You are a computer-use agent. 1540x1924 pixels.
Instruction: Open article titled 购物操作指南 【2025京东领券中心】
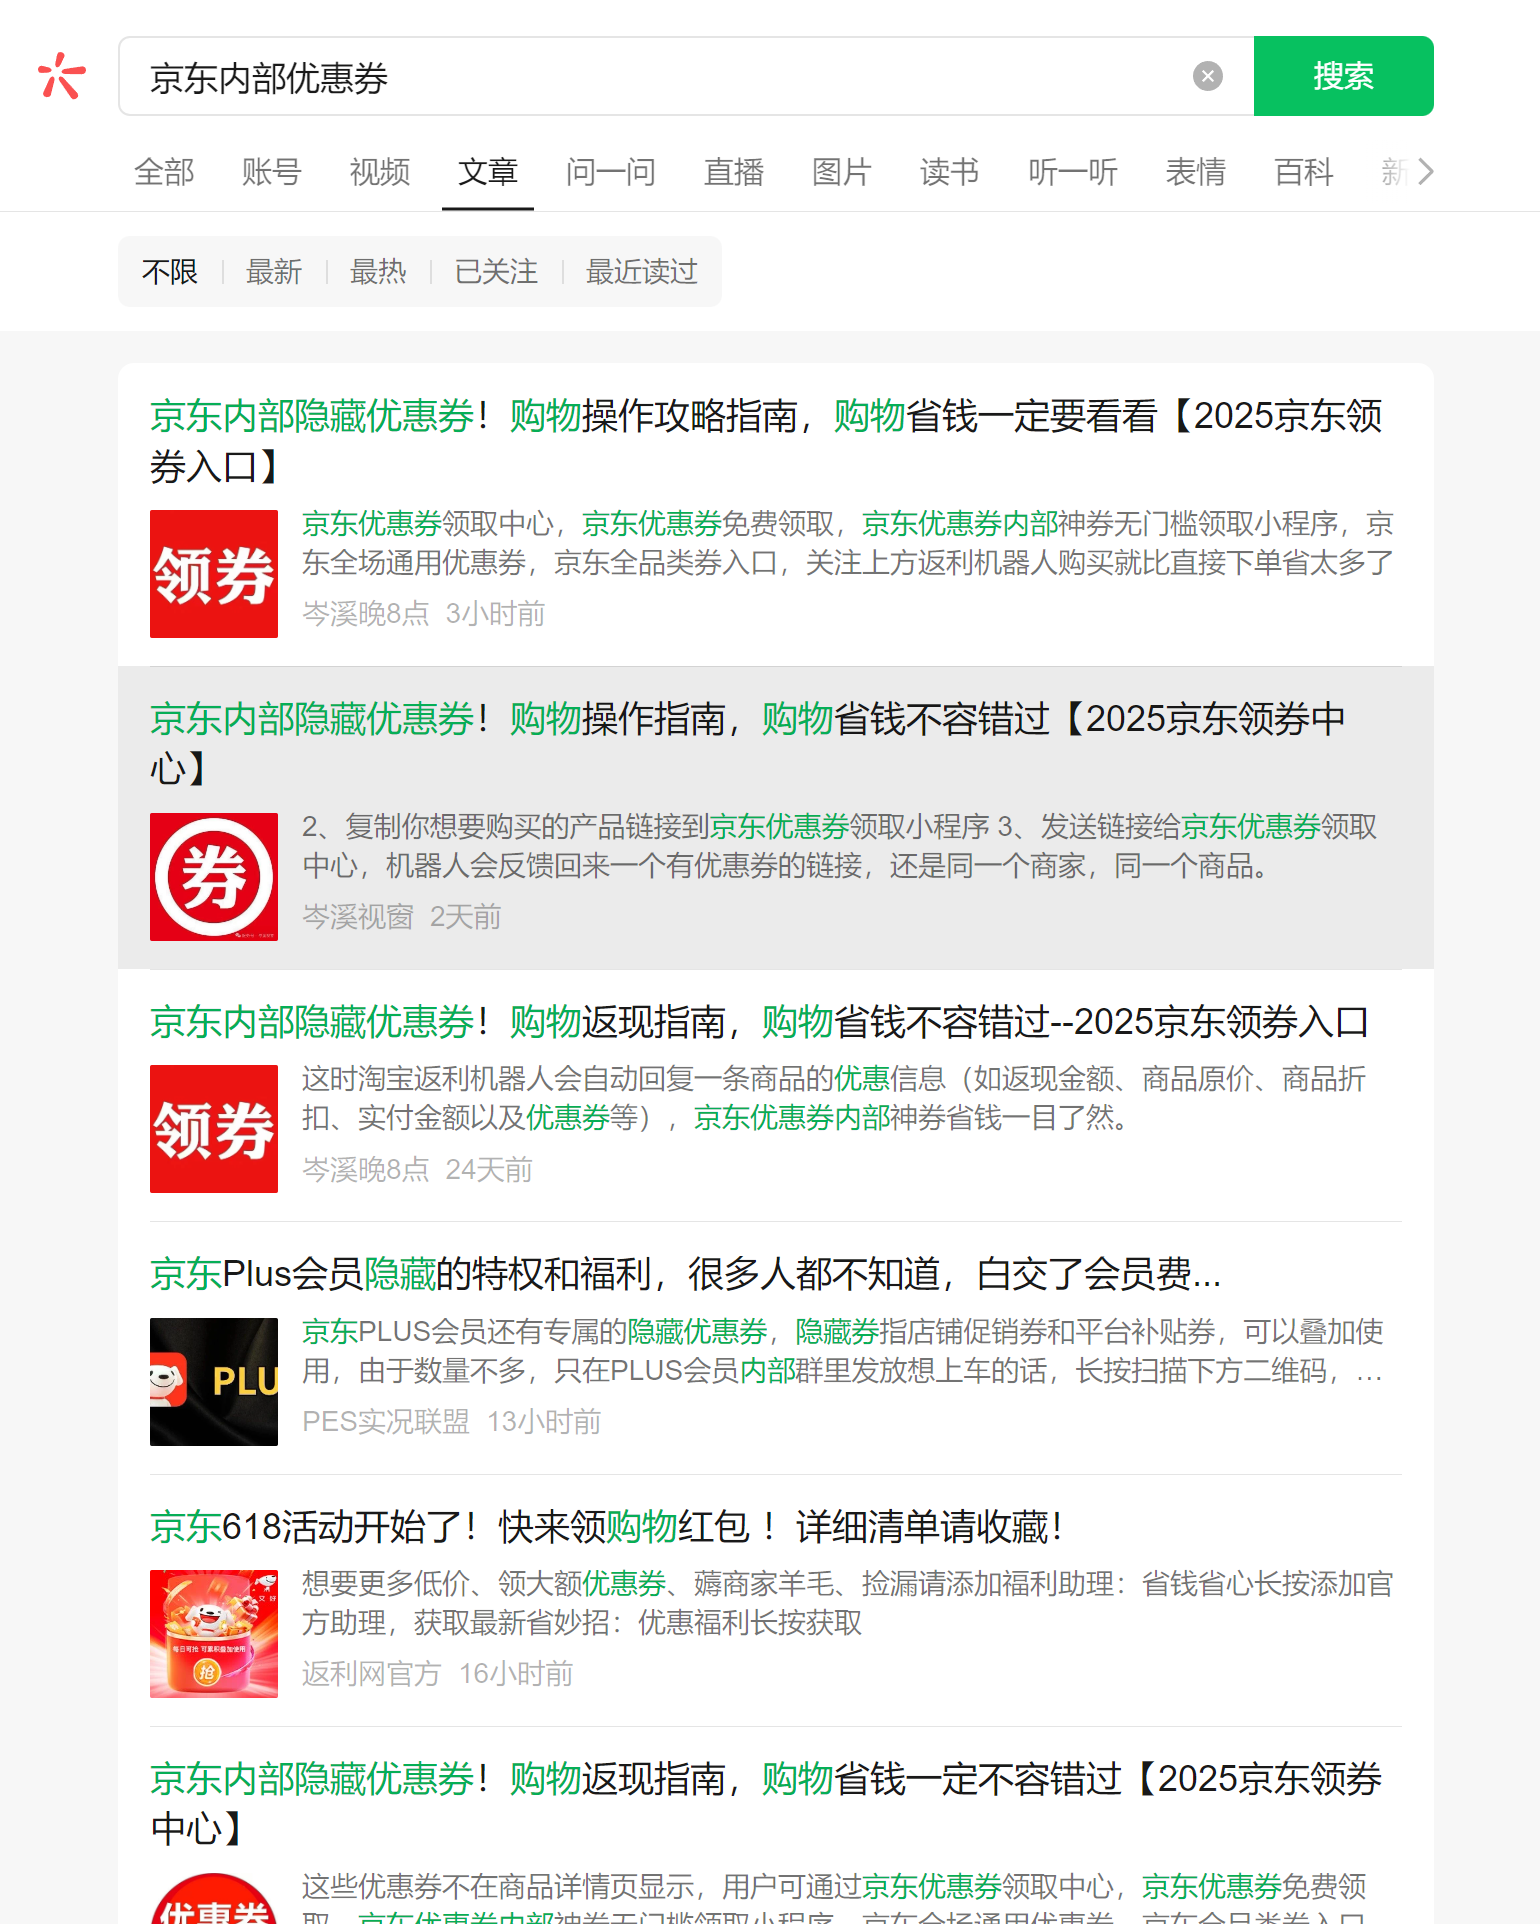pos(748,744)
